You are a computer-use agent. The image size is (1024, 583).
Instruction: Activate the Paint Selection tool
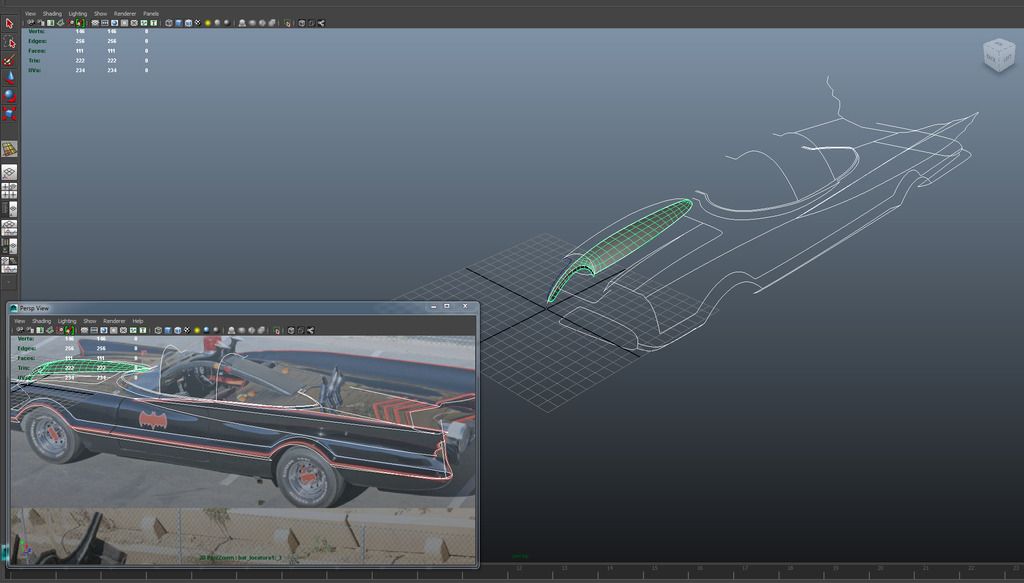click(9, 60)
